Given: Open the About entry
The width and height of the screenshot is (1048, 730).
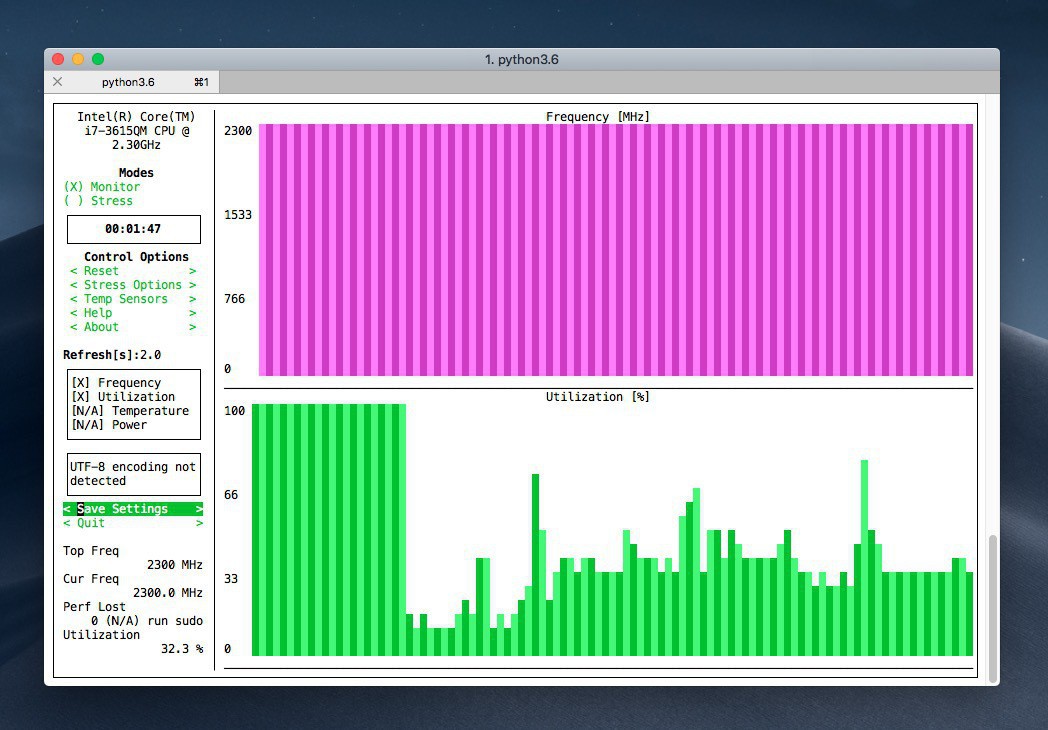Looking at the screenshot, I should [x=133, y=327].
